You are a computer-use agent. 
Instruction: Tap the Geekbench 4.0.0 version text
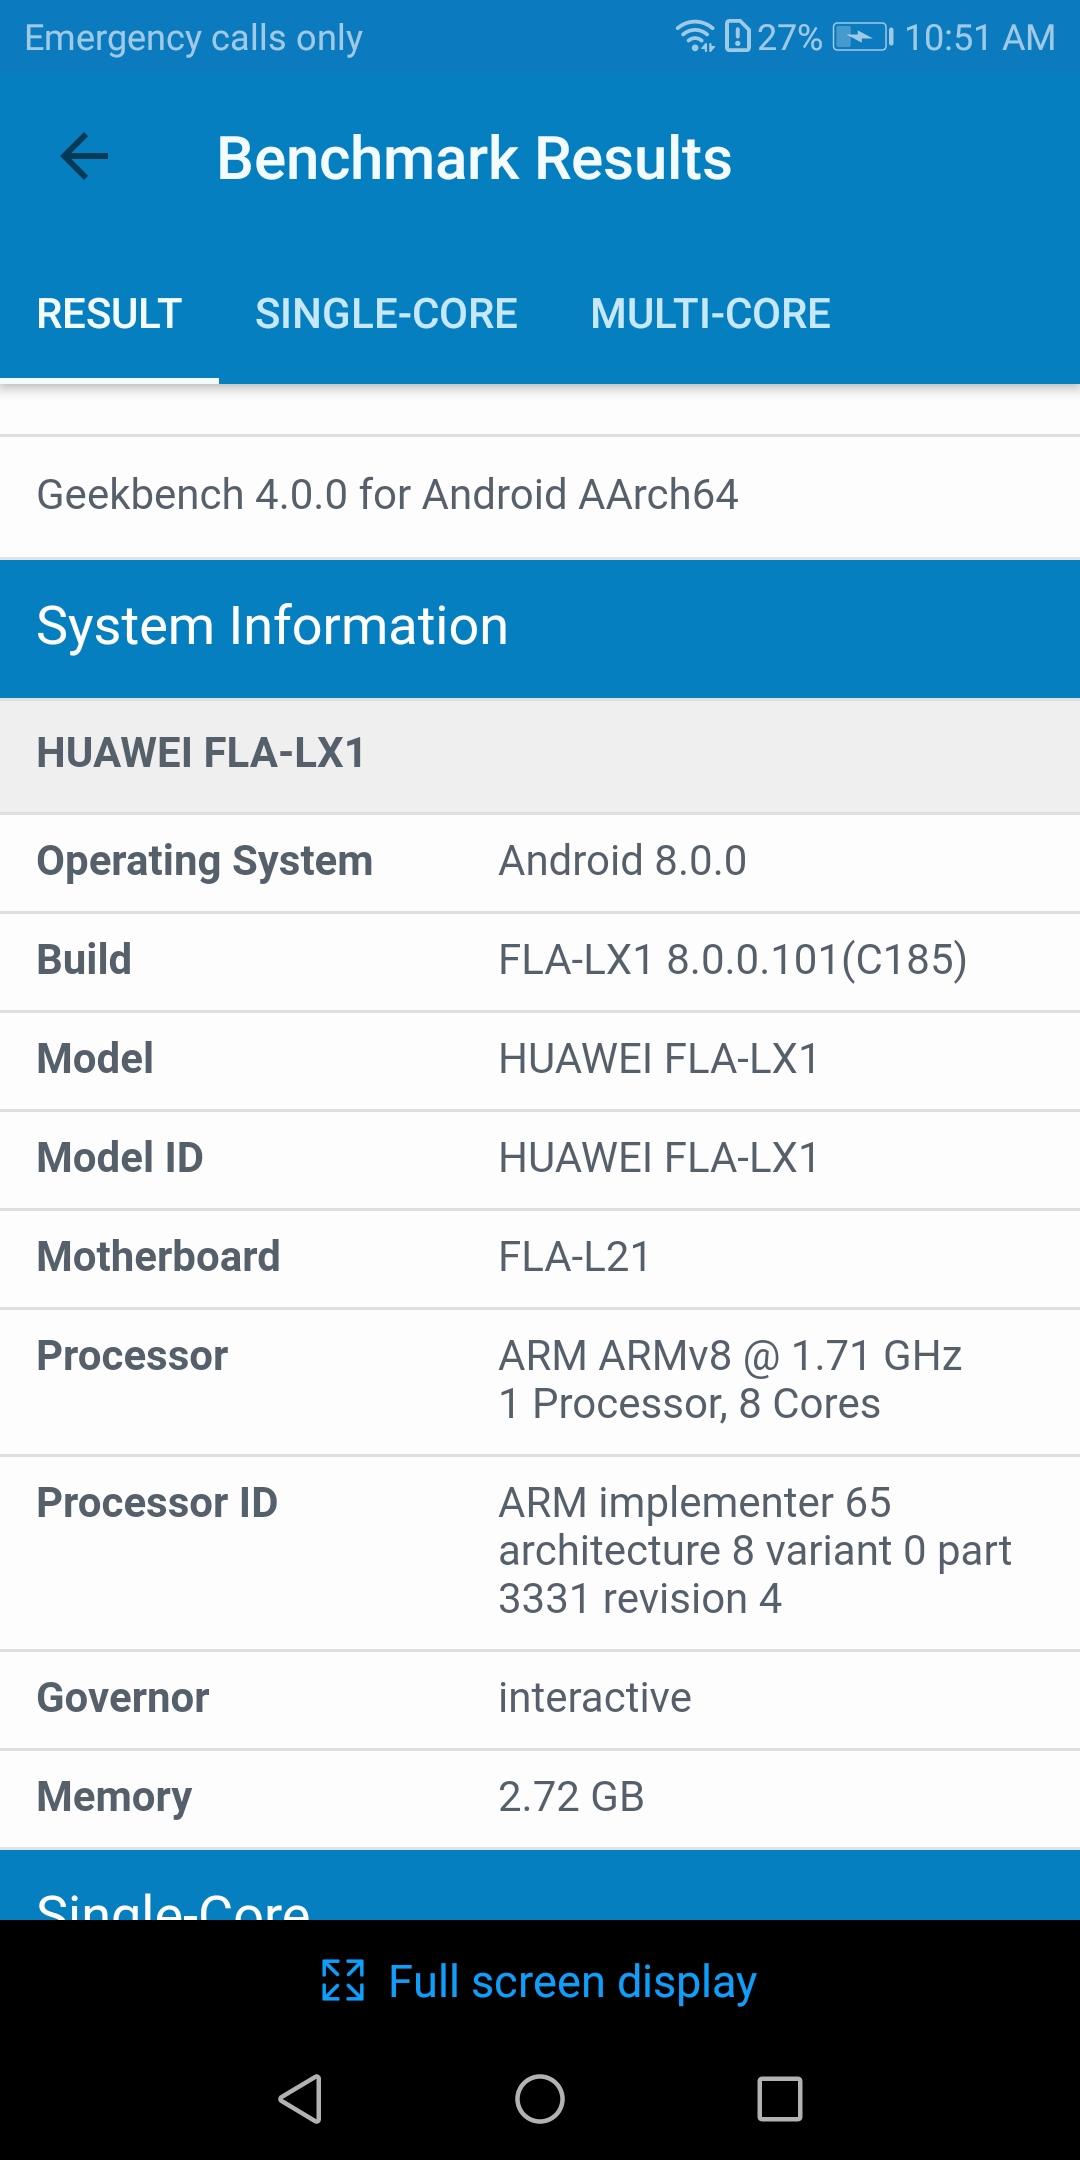pyautogui.click(x=387, y=495)
